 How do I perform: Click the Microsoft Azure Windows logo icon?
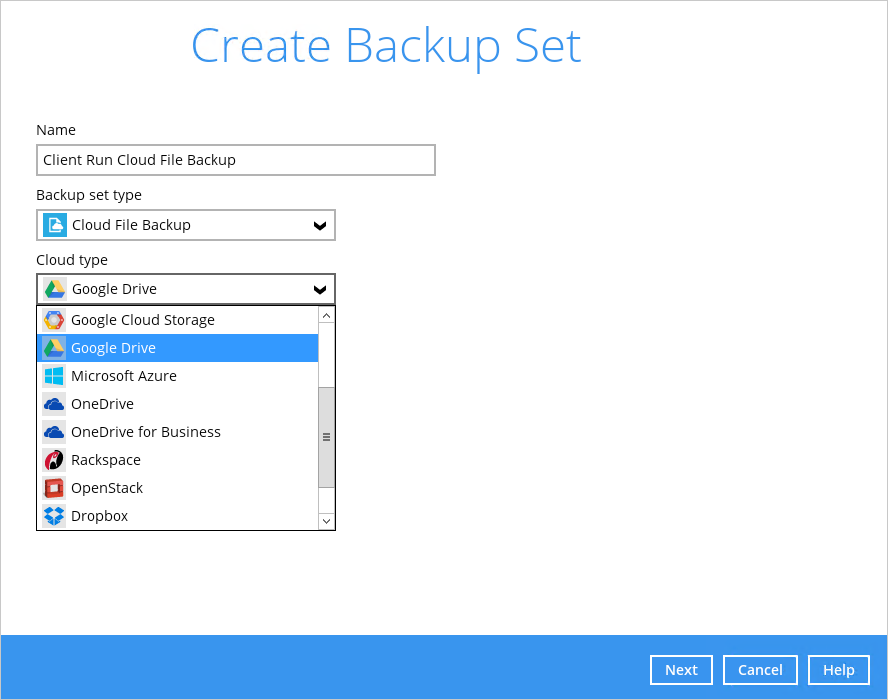(x=54, y=376)
